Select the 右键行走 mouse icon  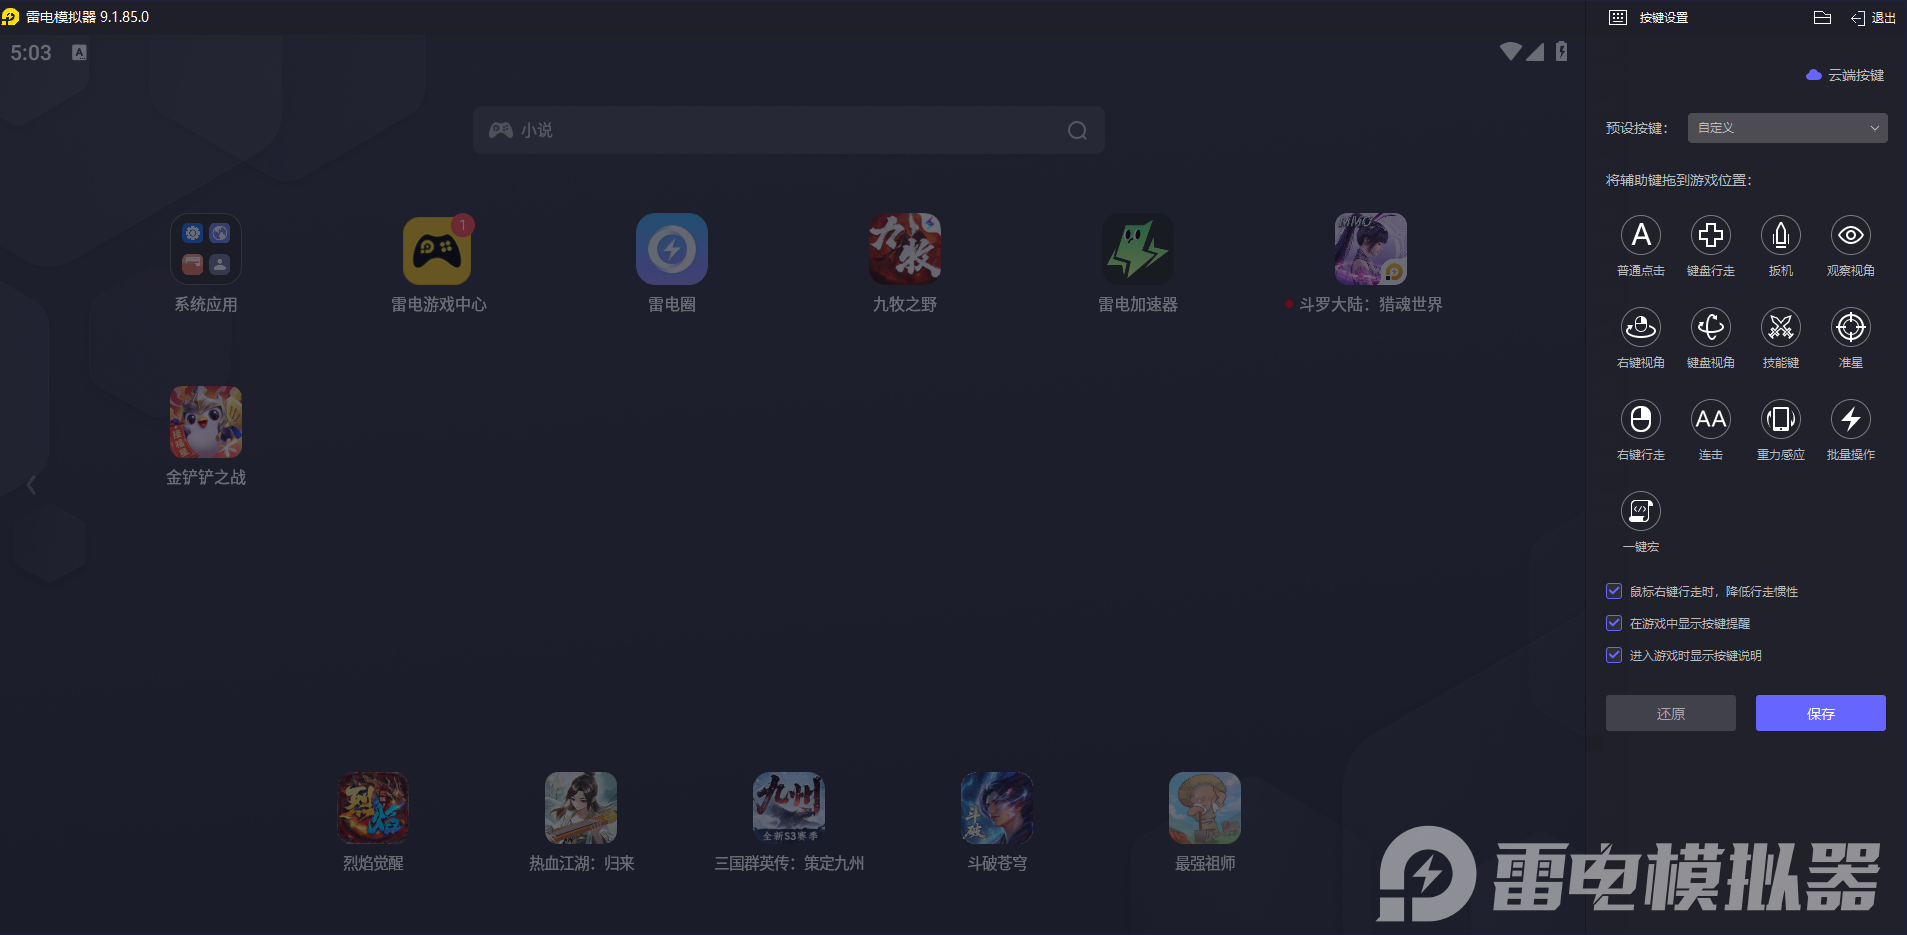(x=1640, y=419)
